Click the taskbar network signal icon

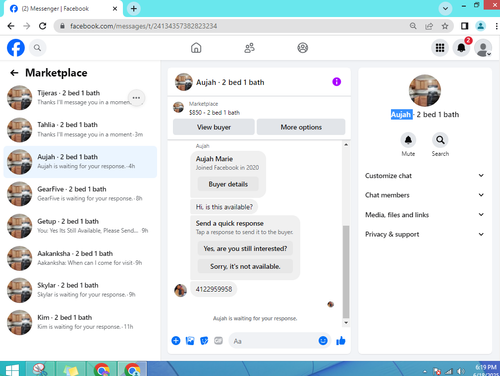click(449, 371)
